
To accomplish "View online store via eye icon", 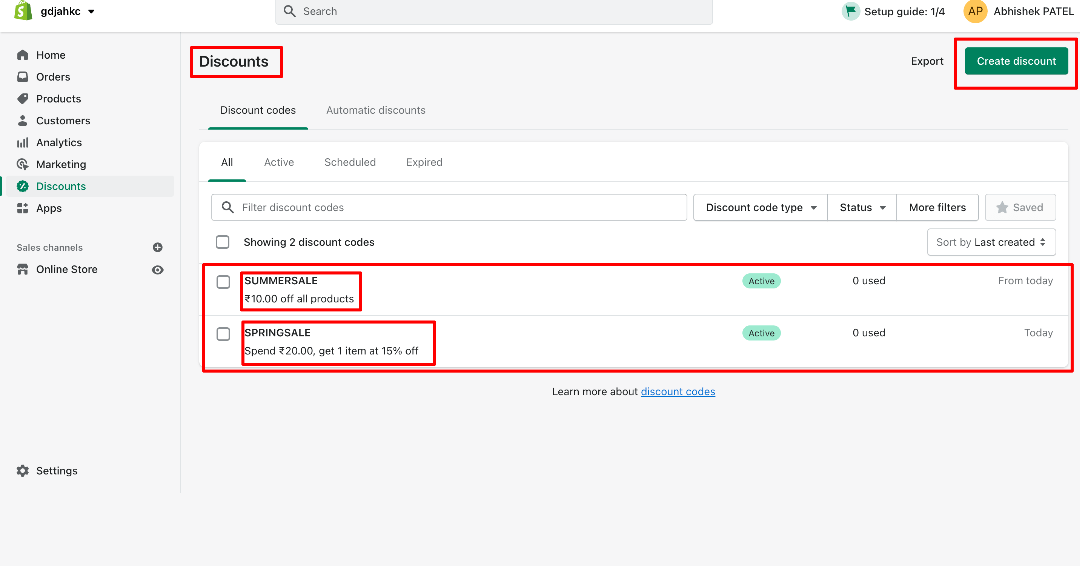I will click(x=158, y=270).
